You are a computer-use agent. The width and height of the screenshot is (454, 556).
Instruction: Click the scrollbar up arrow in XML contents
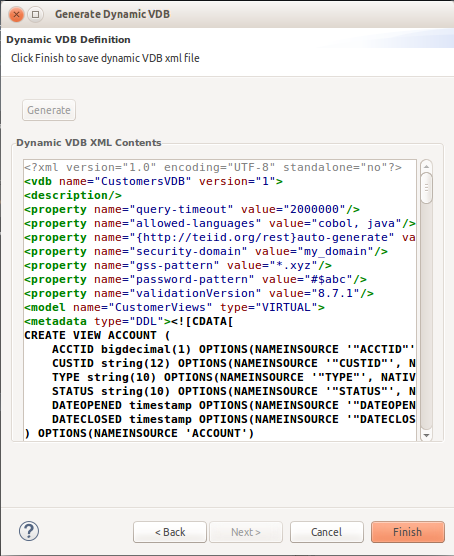426,166
